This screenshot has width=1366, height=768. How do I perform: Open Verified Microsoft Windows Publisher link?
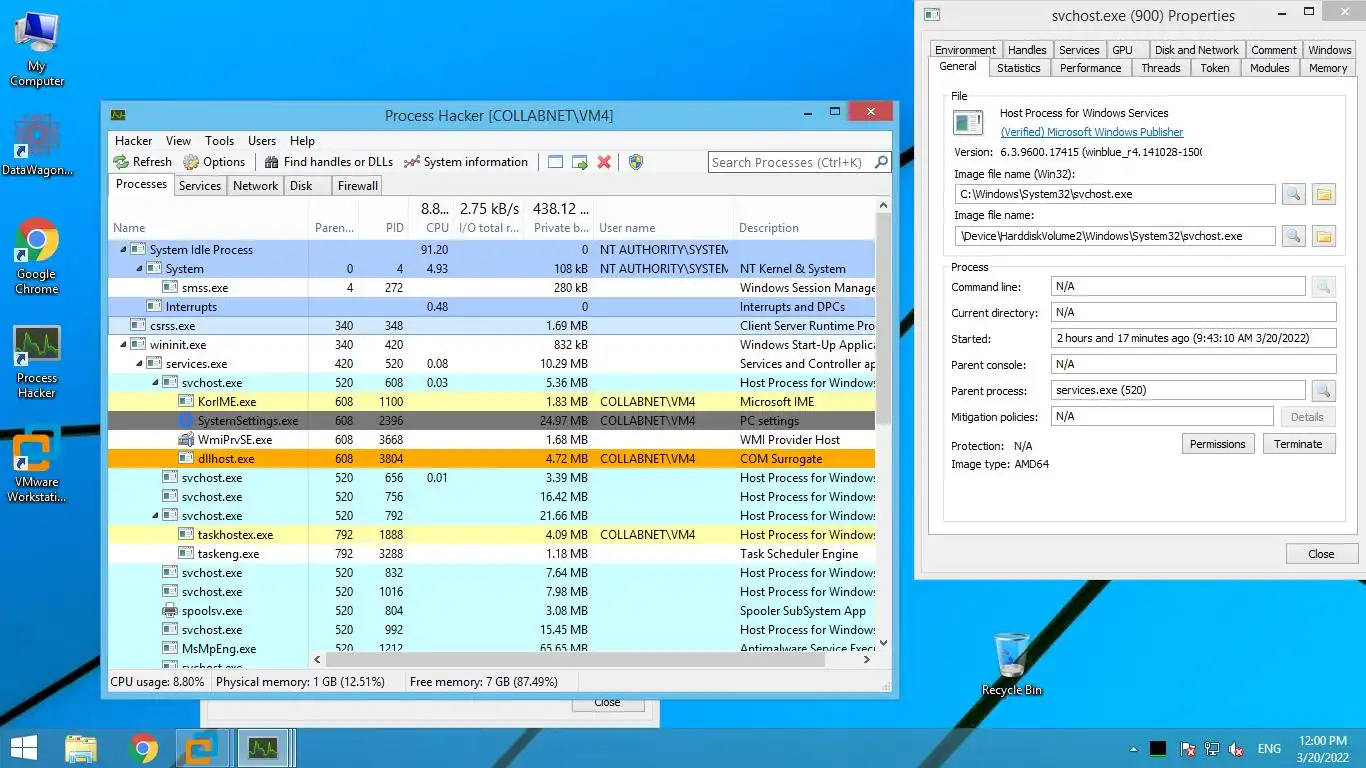click(1091, 132)
